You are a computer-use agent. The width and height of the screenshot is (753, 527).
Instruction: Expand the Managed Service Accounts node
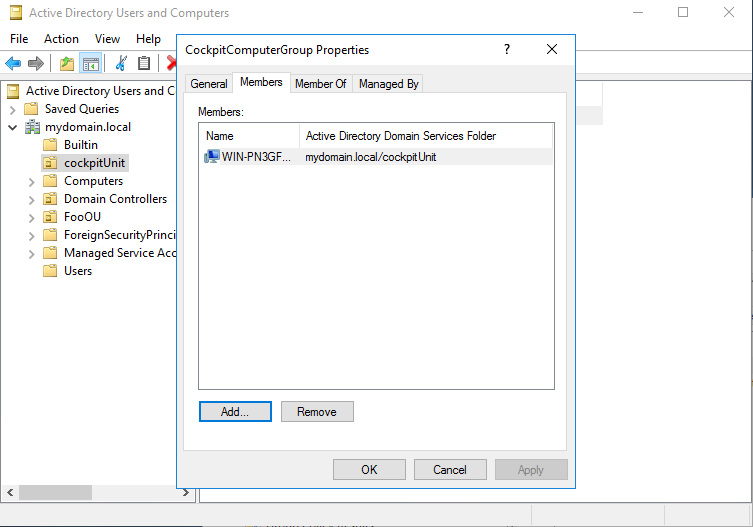pos(31,254)
